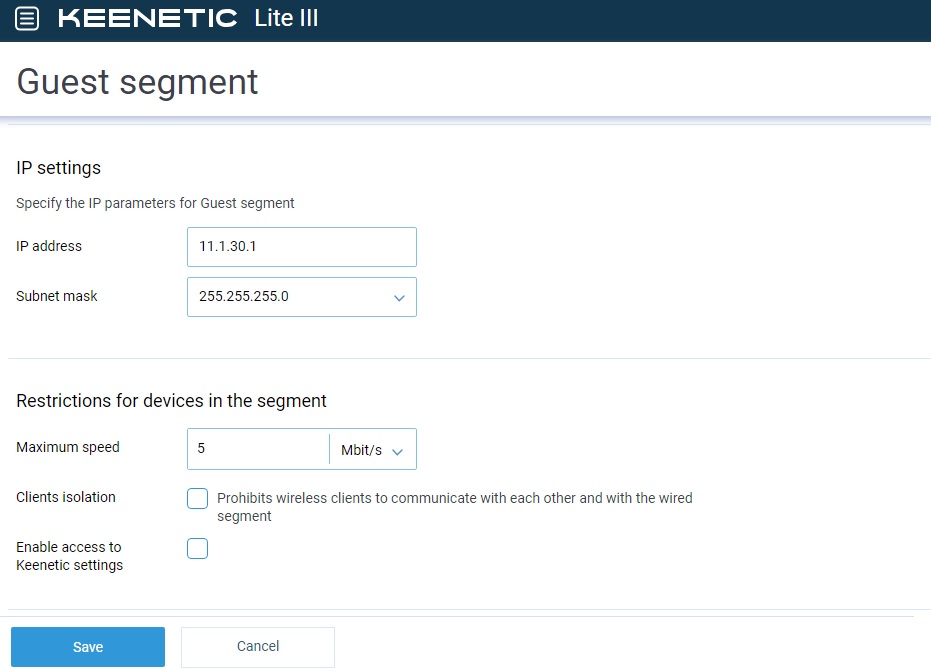
Task: Click the IP settings section heading
Action: 58,168
